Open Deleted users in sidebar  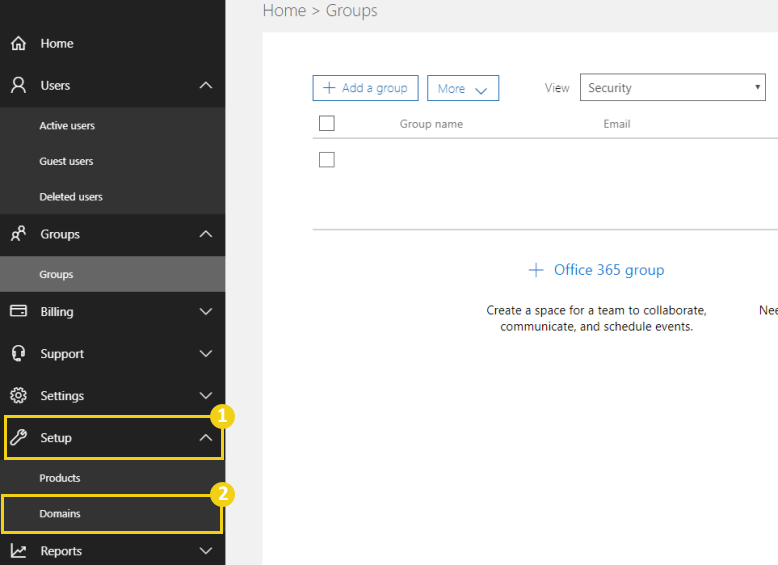[71, 197]
